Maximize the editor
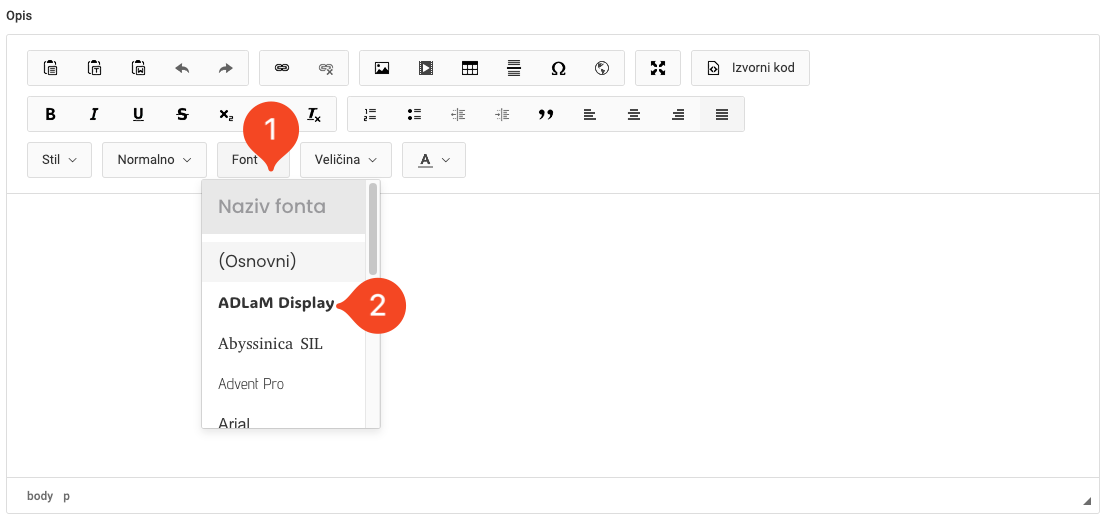 pyautogui.click(x=658, y=68)
